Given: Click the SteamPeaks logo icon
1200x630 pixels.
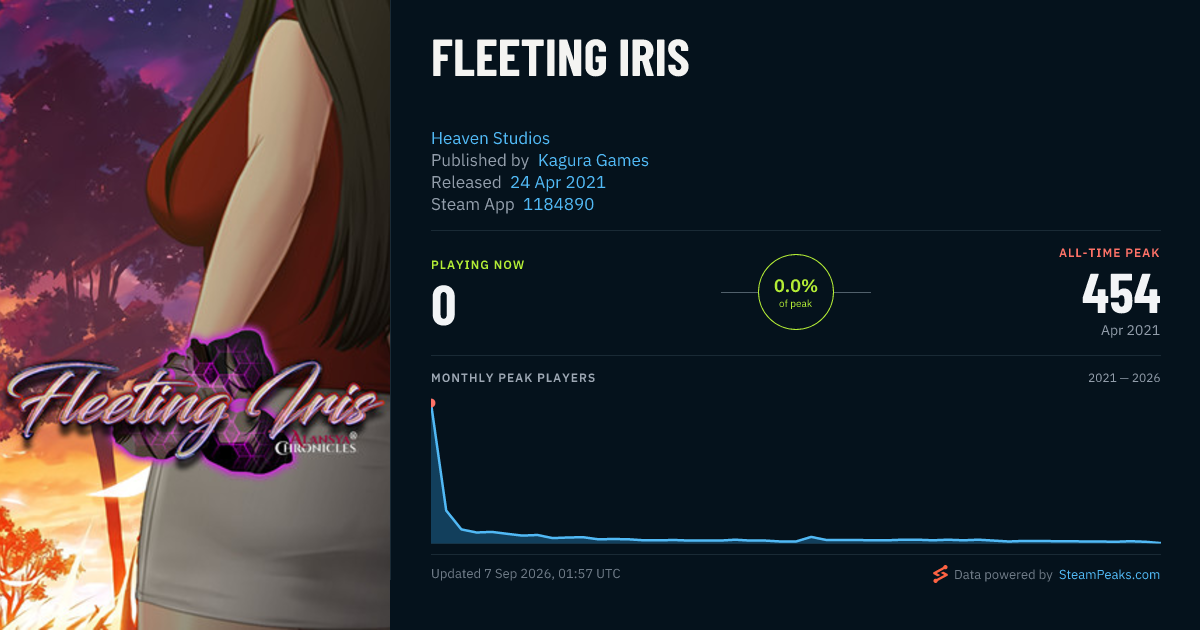Looking at the screenshot, I should 940,574.
